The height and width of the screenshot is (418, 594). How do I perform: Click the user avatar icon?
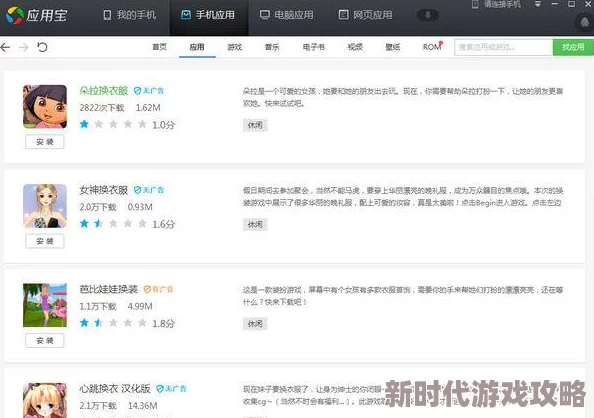tap(585, 22)
